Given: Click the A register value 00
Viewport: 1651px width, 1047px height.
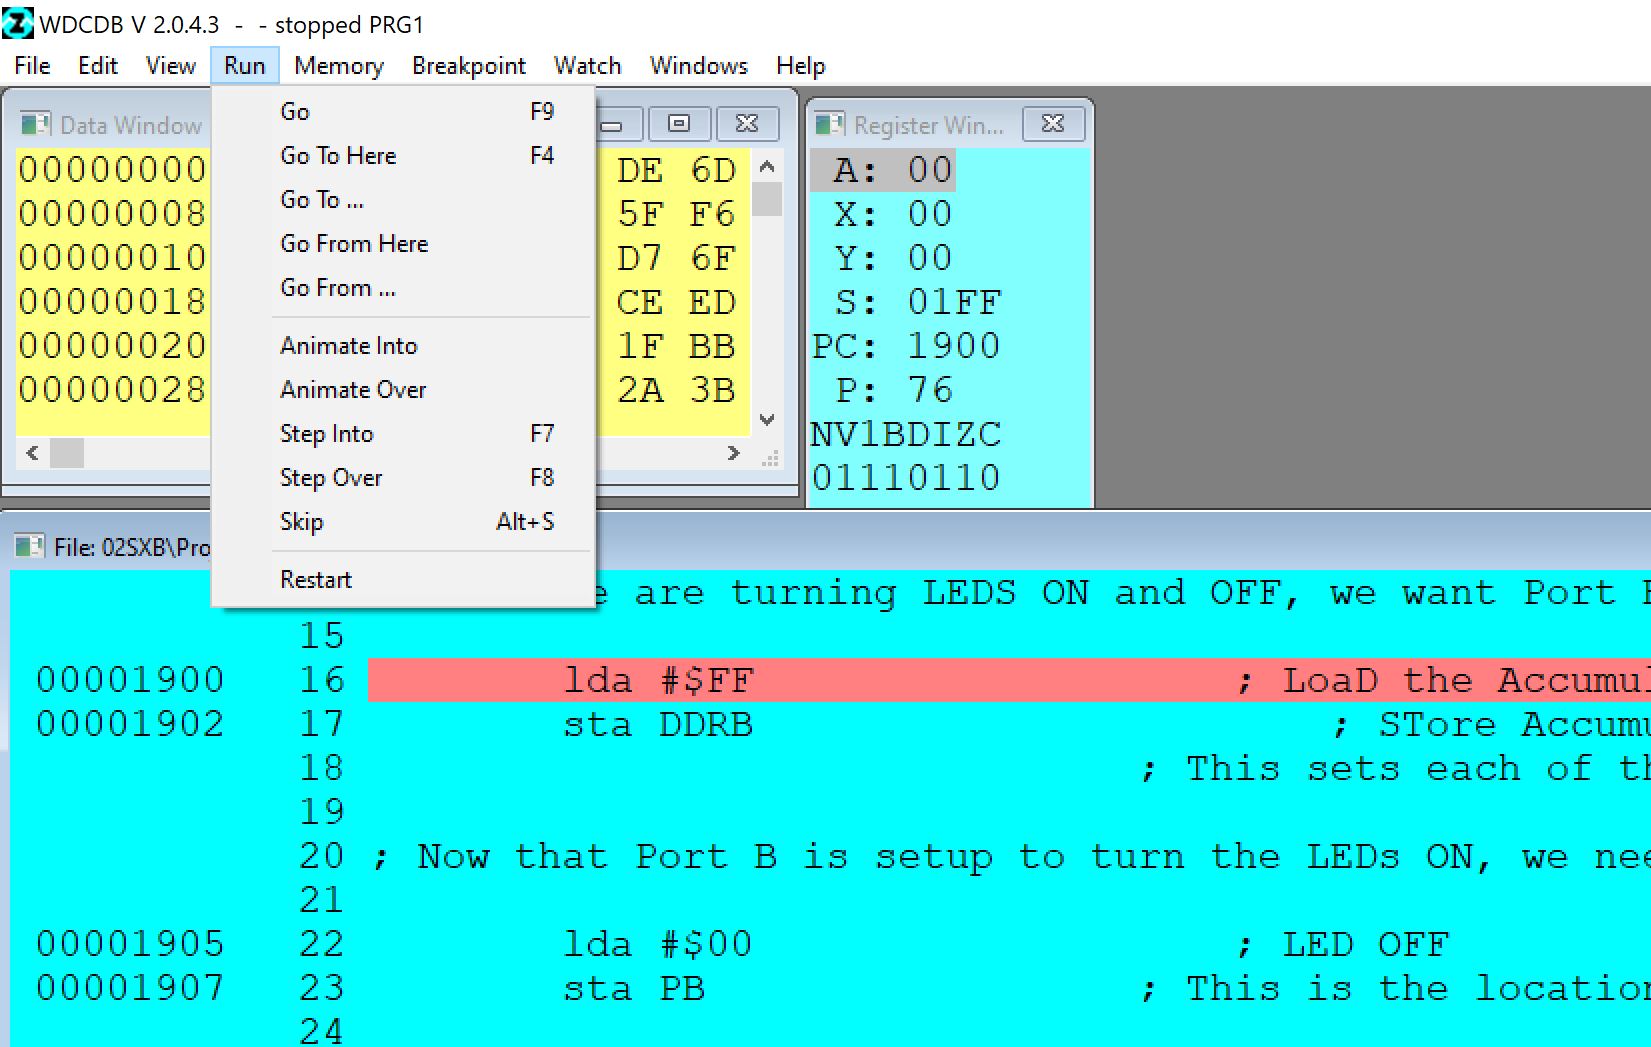Looking at the screenshot, I should [x=930, y=170].
